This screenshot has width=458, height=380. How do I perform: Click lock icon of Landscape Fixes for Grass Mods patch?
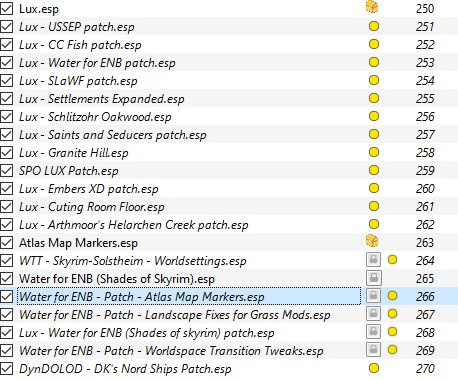pyautogui.click(x=373, y=314)
